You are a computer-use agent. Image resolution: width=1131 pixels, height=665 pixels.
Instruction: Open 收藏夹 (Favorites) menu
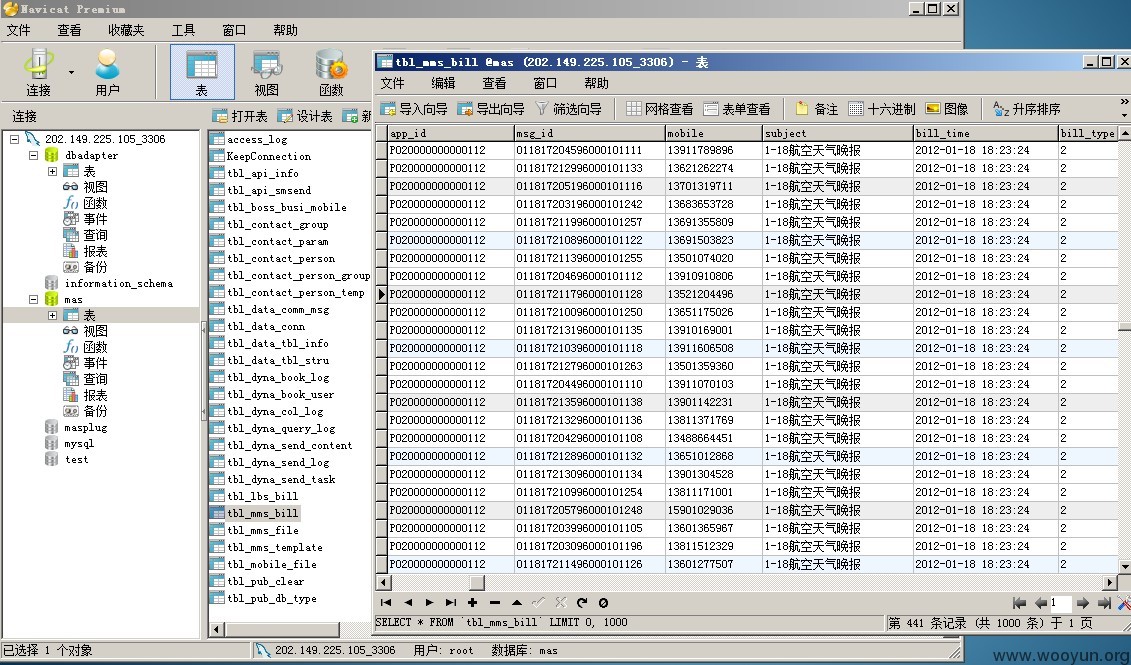point(126,30)
